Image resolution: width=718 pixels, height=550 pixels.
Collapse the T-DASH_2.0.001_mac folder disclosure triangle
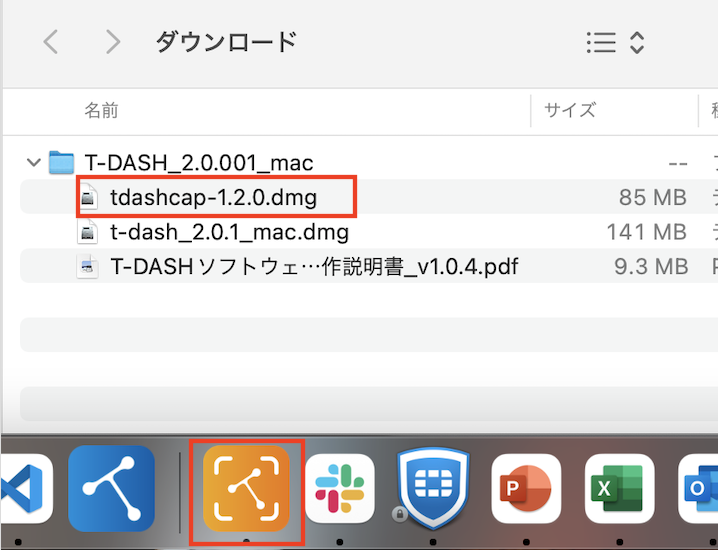pyautogui.click(x=34, y=162)
